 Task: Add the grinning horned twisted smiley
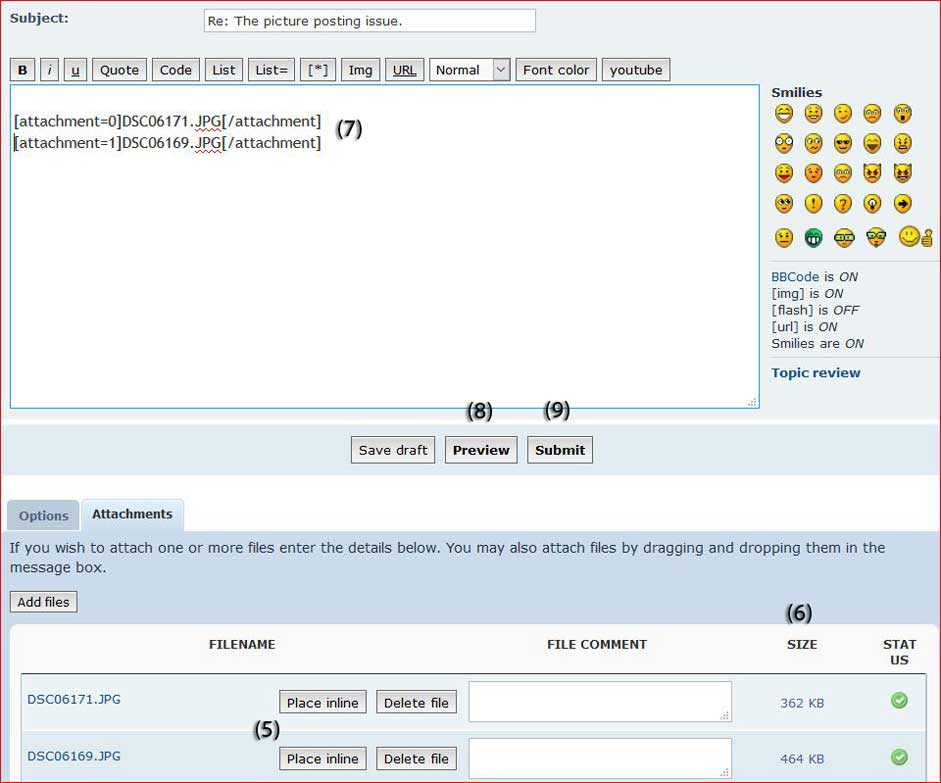coord(902,173)
